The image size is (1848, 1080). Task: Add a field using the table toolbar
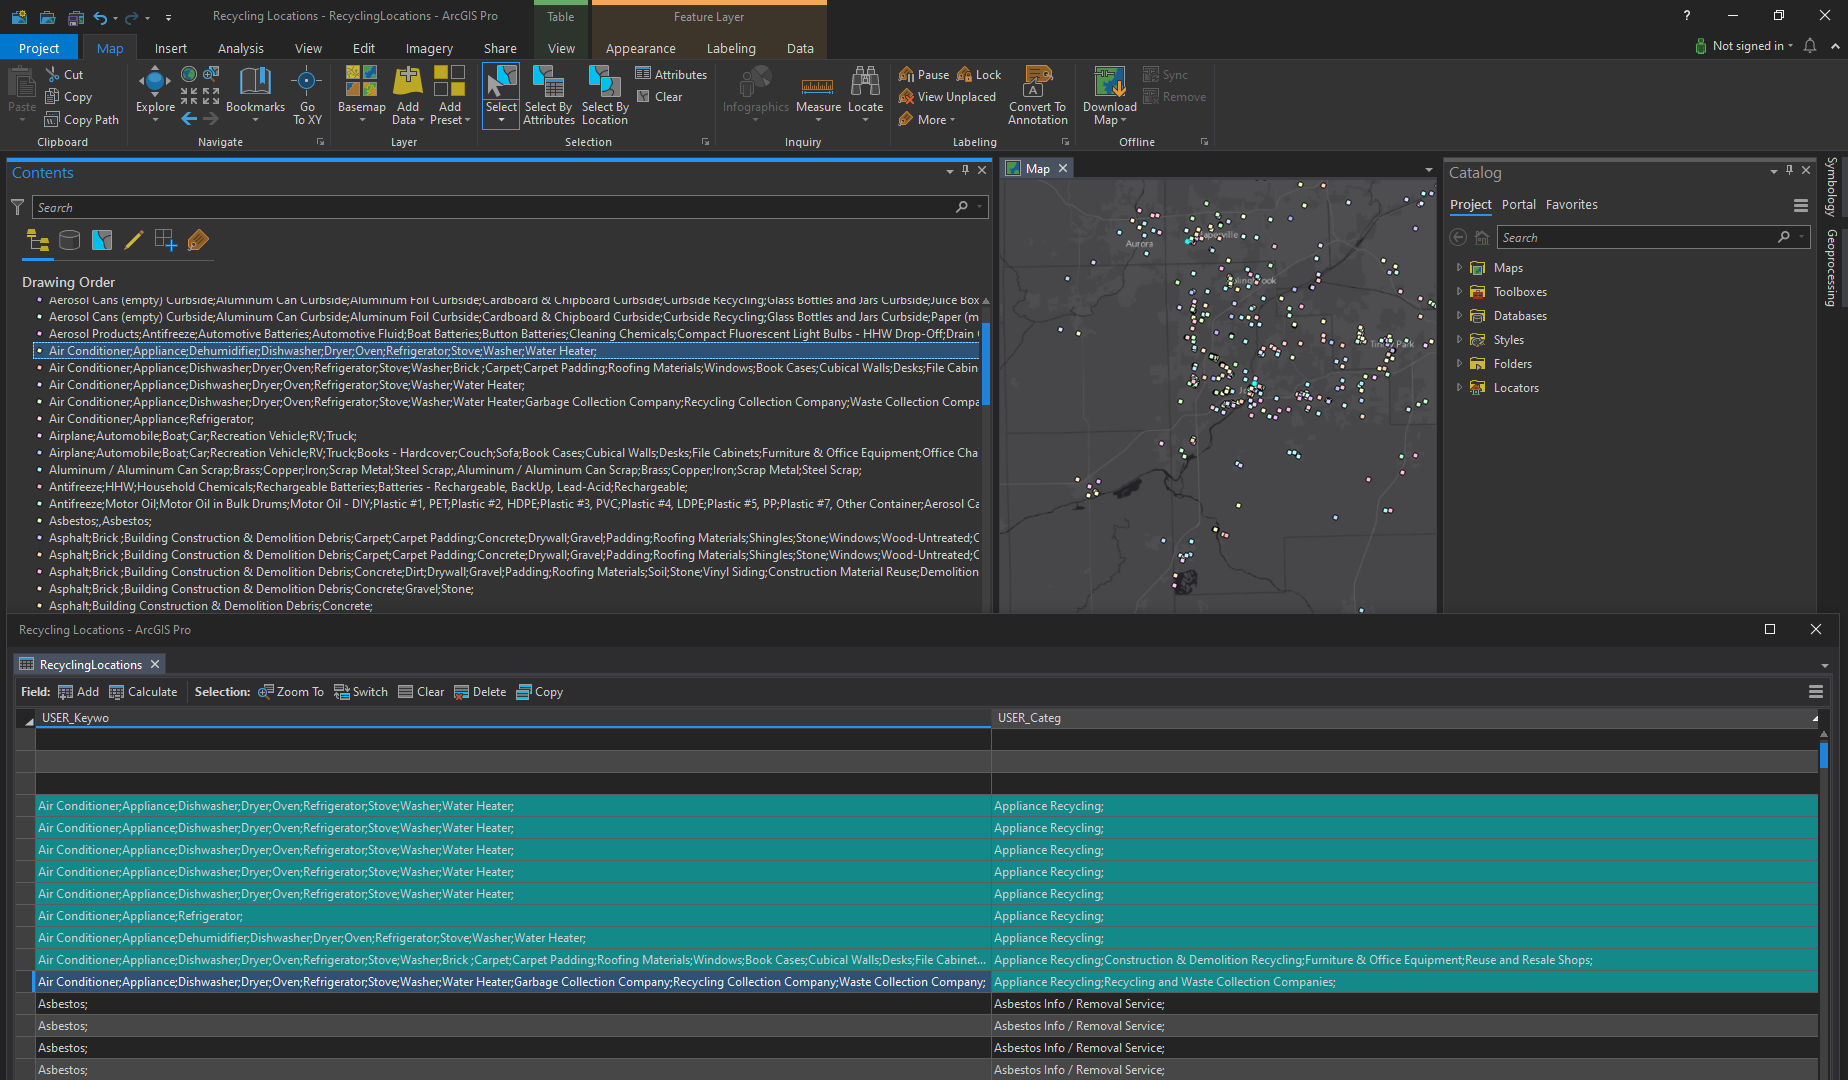point(78,692)
